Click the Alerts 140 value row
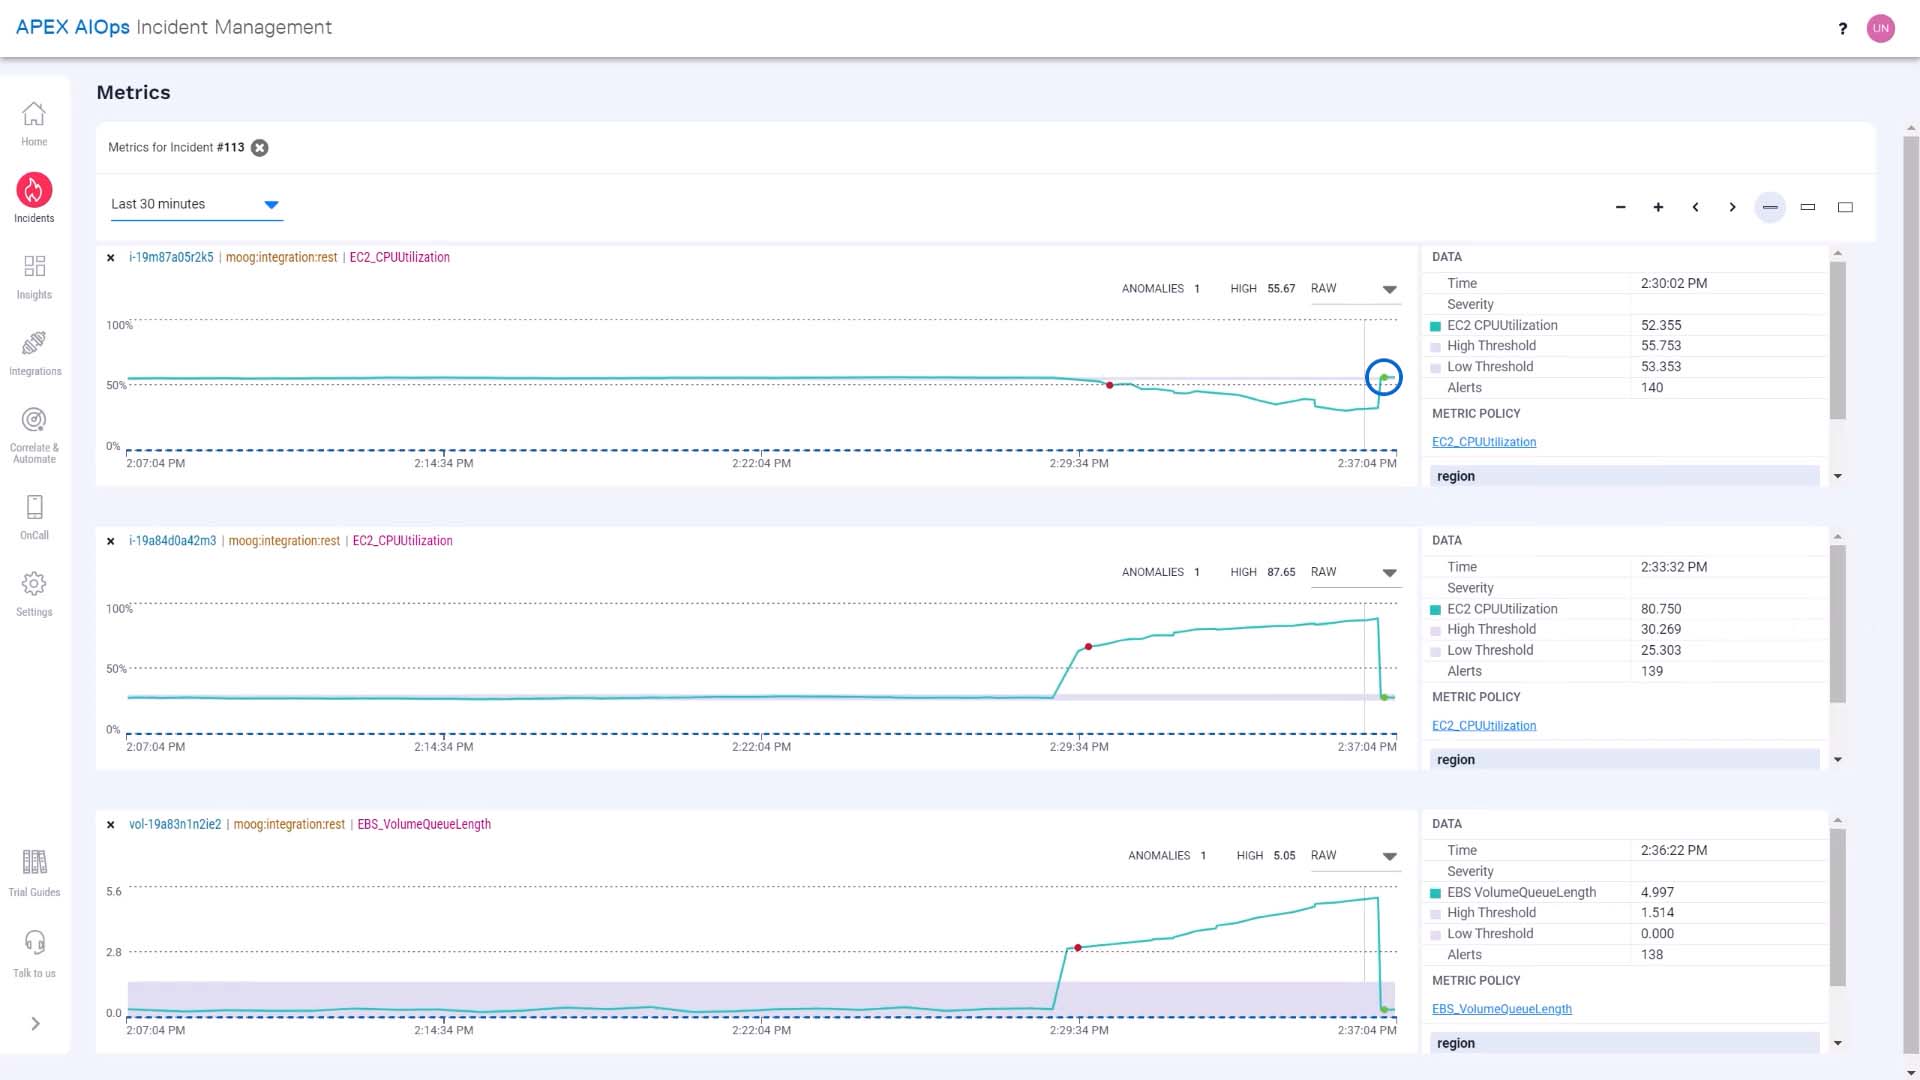 (1626, 388)
